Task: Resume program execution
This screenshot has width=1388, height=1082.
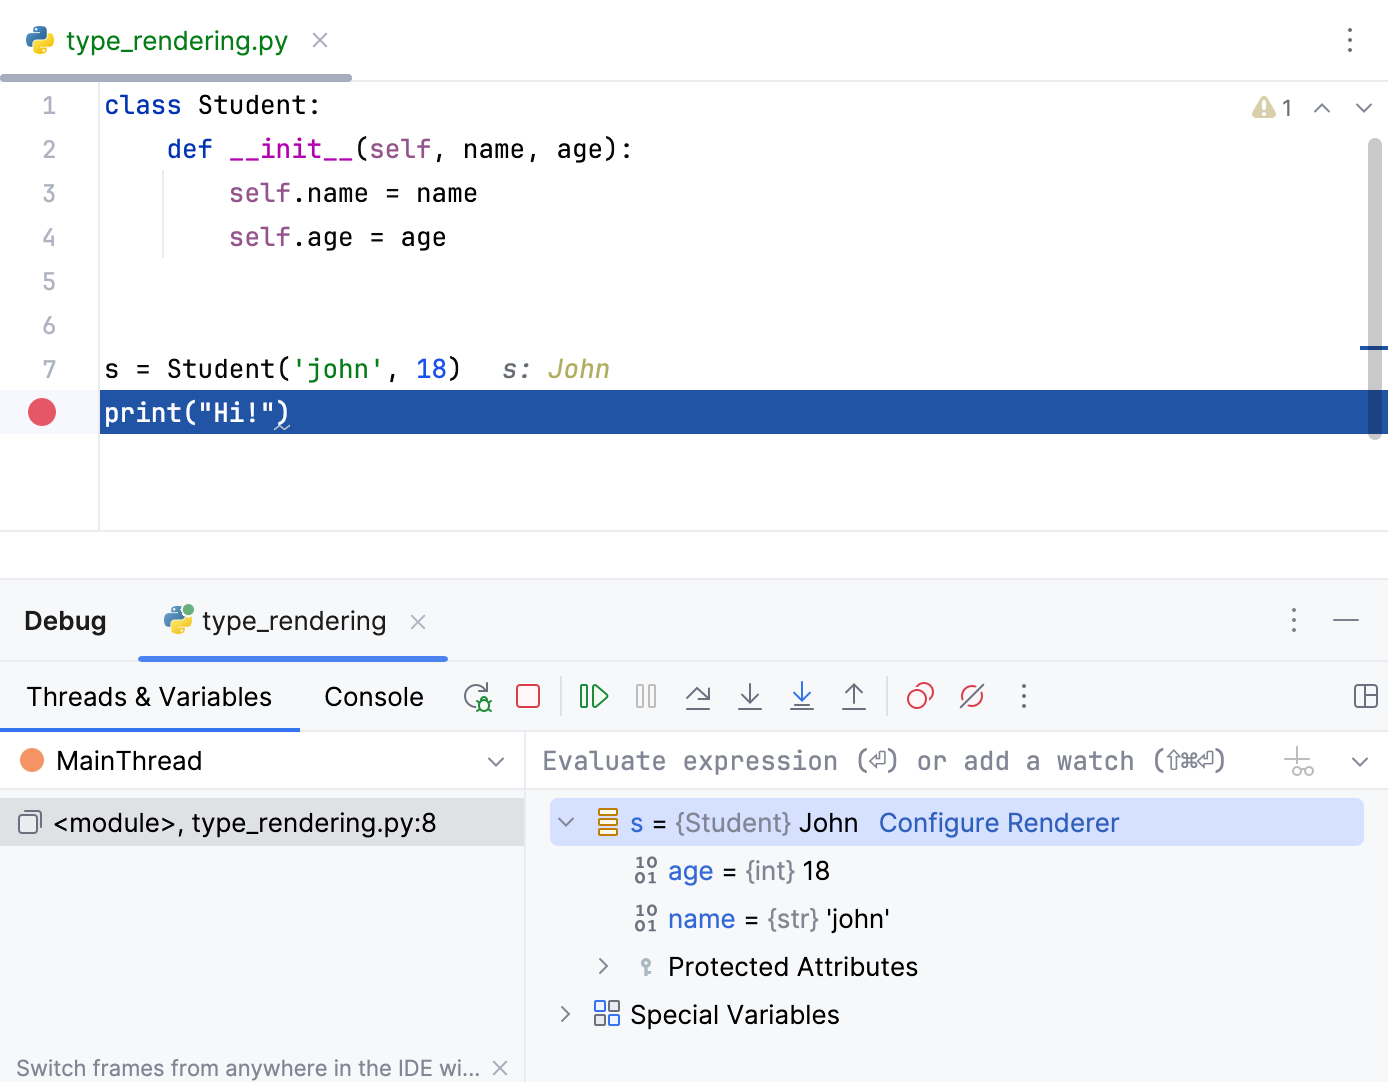Action: 593,696
